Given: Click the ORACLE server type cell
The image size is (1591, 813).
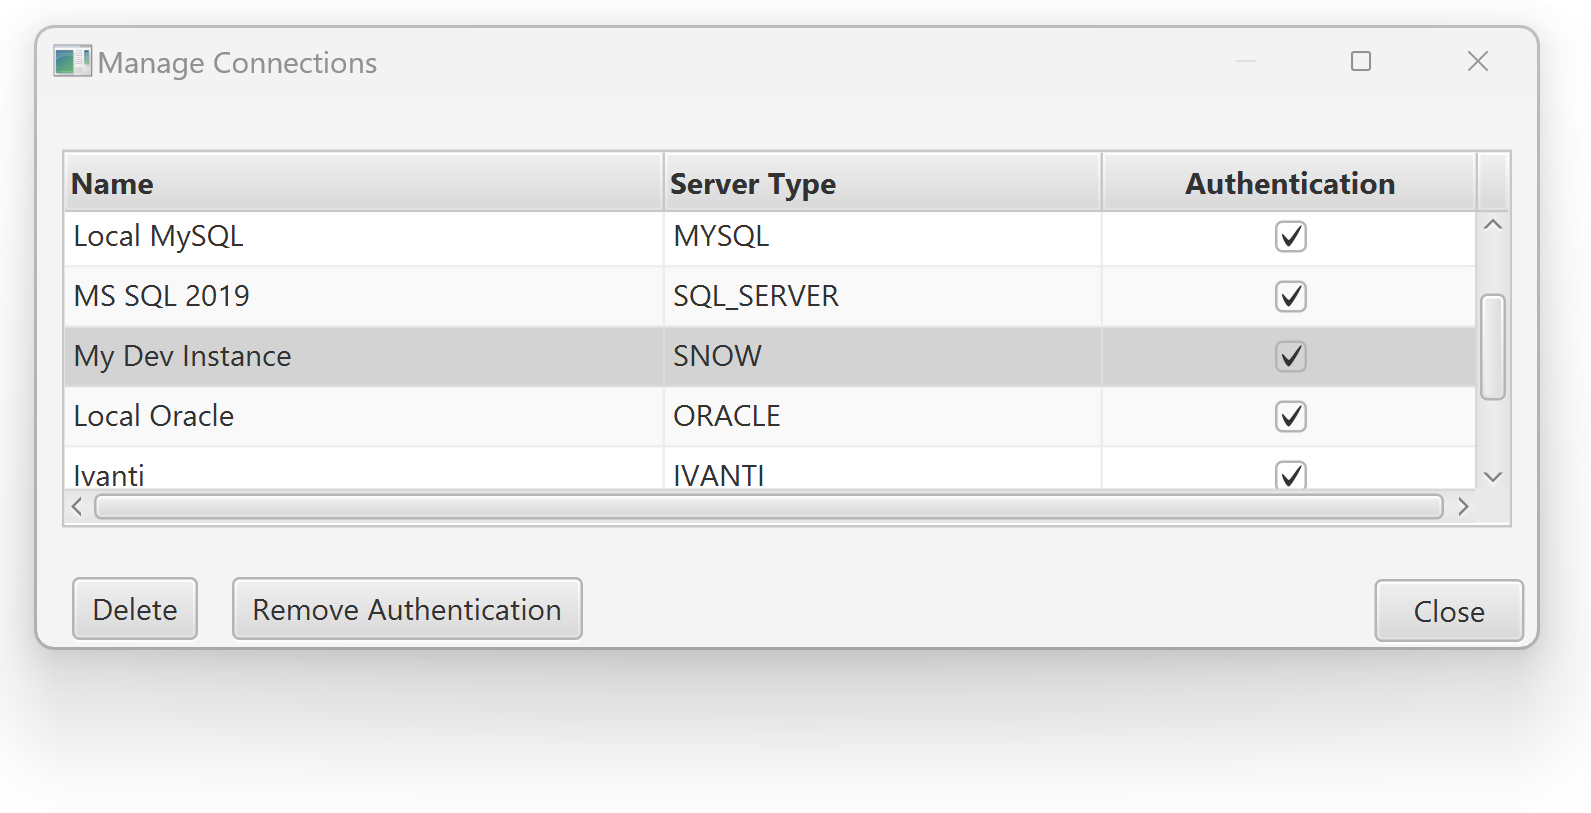Looking at the screenshot, I should 883,417.
